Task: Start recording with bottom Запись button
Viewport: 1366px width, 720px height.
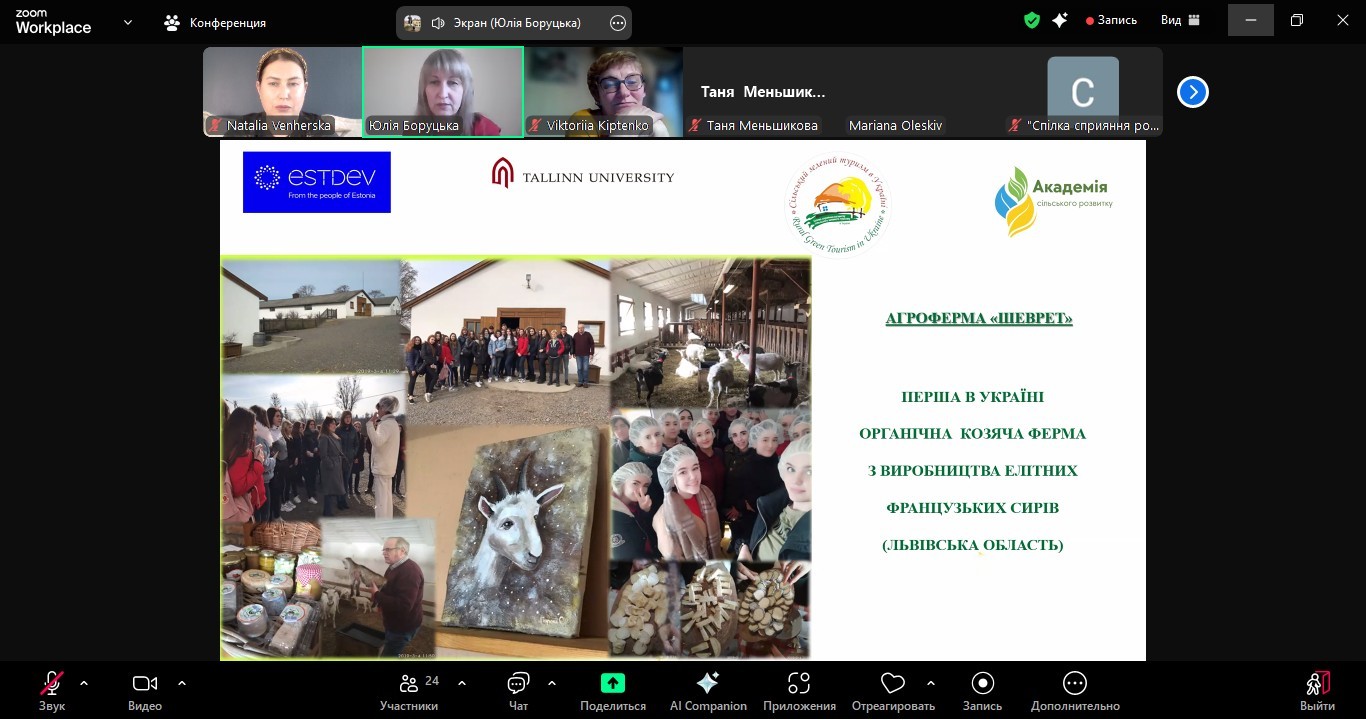Action: click(x=982, y=690)
